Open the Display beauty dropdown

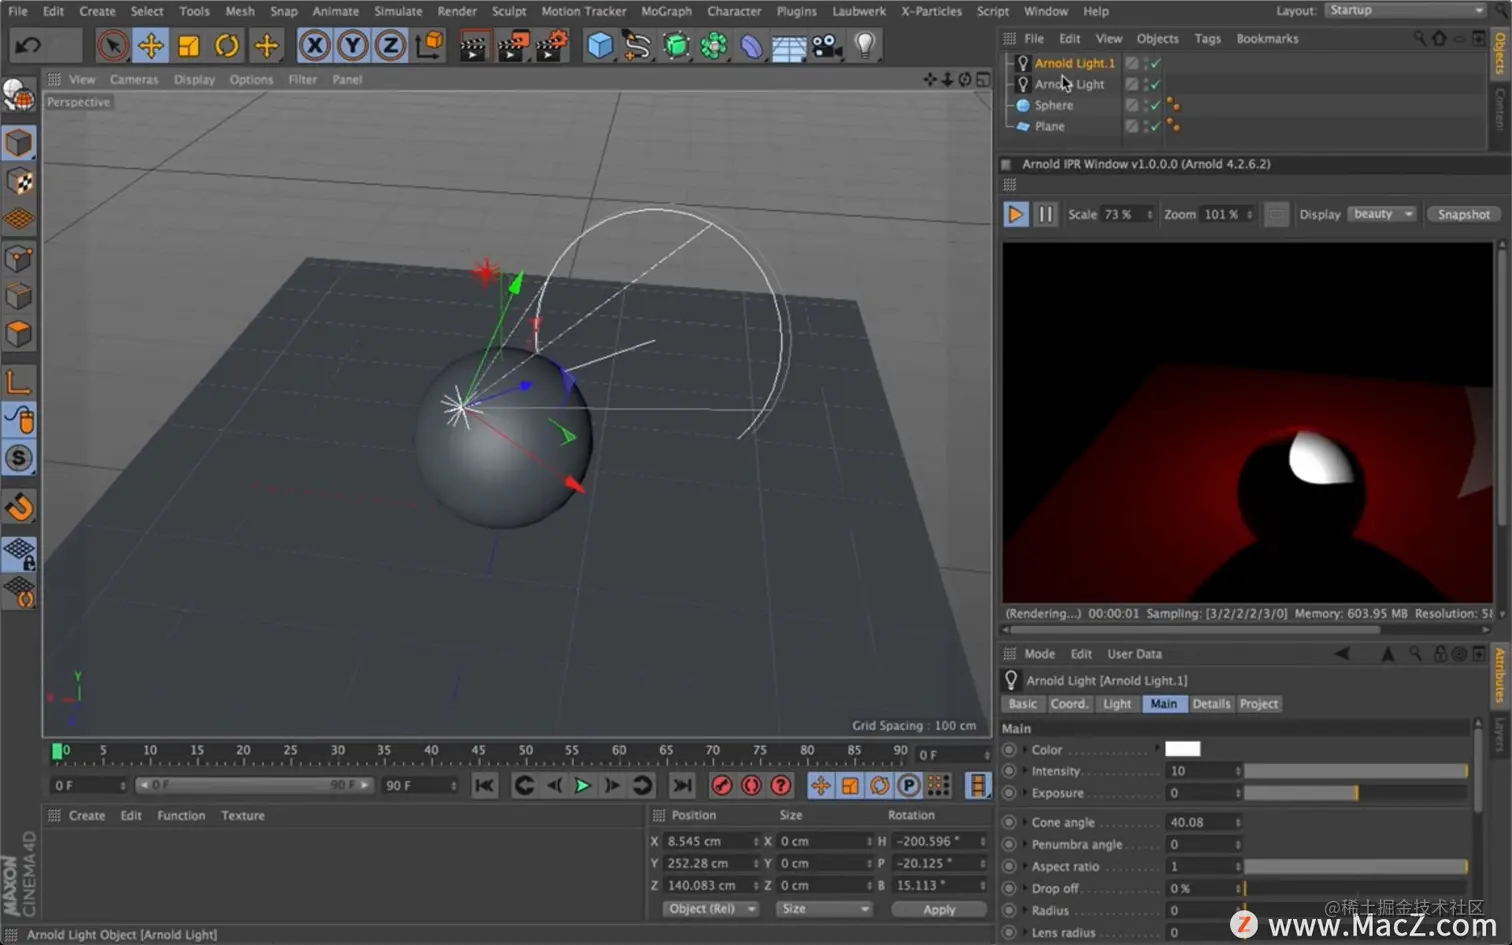pos(1382,214)
